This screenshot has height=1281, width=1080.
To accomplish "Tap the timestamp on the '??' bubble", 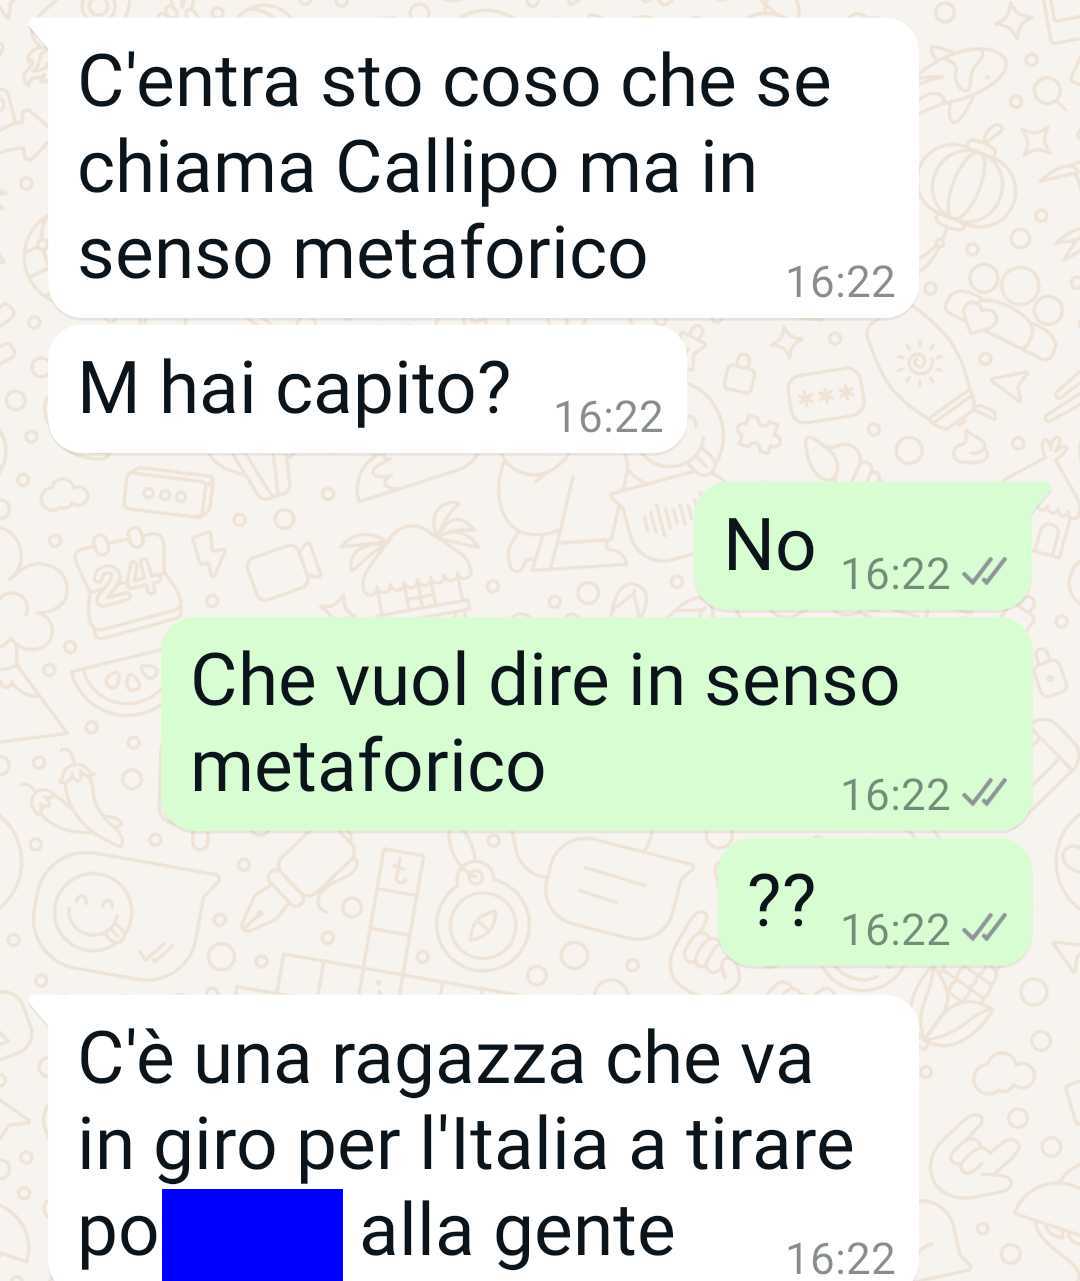I will (x=896, y=930).
